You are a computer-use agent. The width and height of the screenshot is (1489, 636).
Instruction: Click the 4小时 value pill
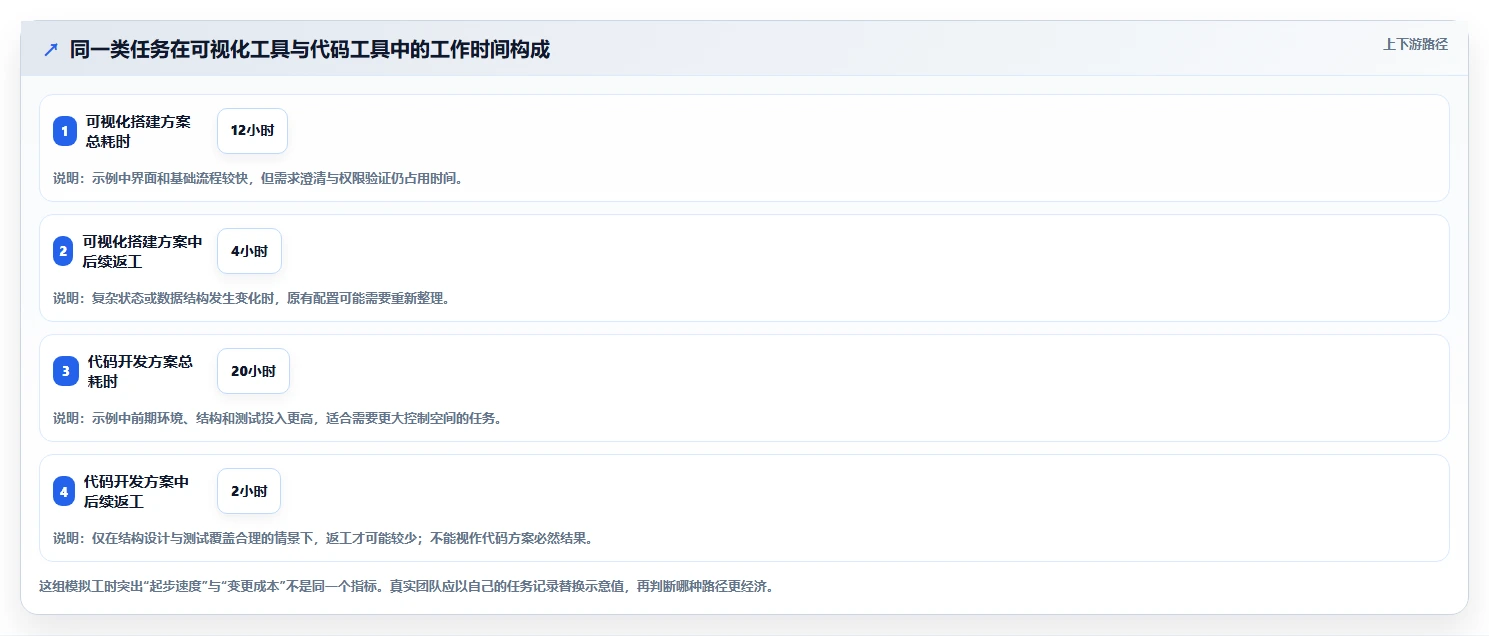tap(249, 251)
